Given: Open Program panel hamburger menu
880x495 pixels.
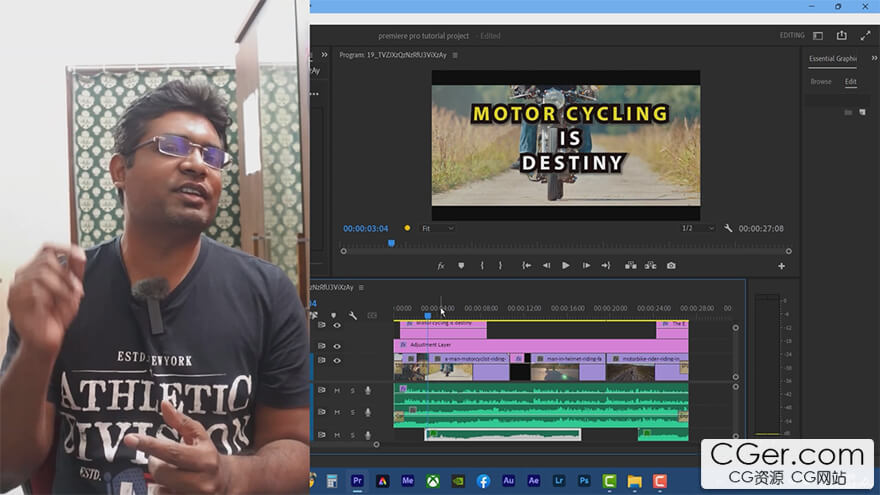Looking at the screenshot, I should point(455,55).
